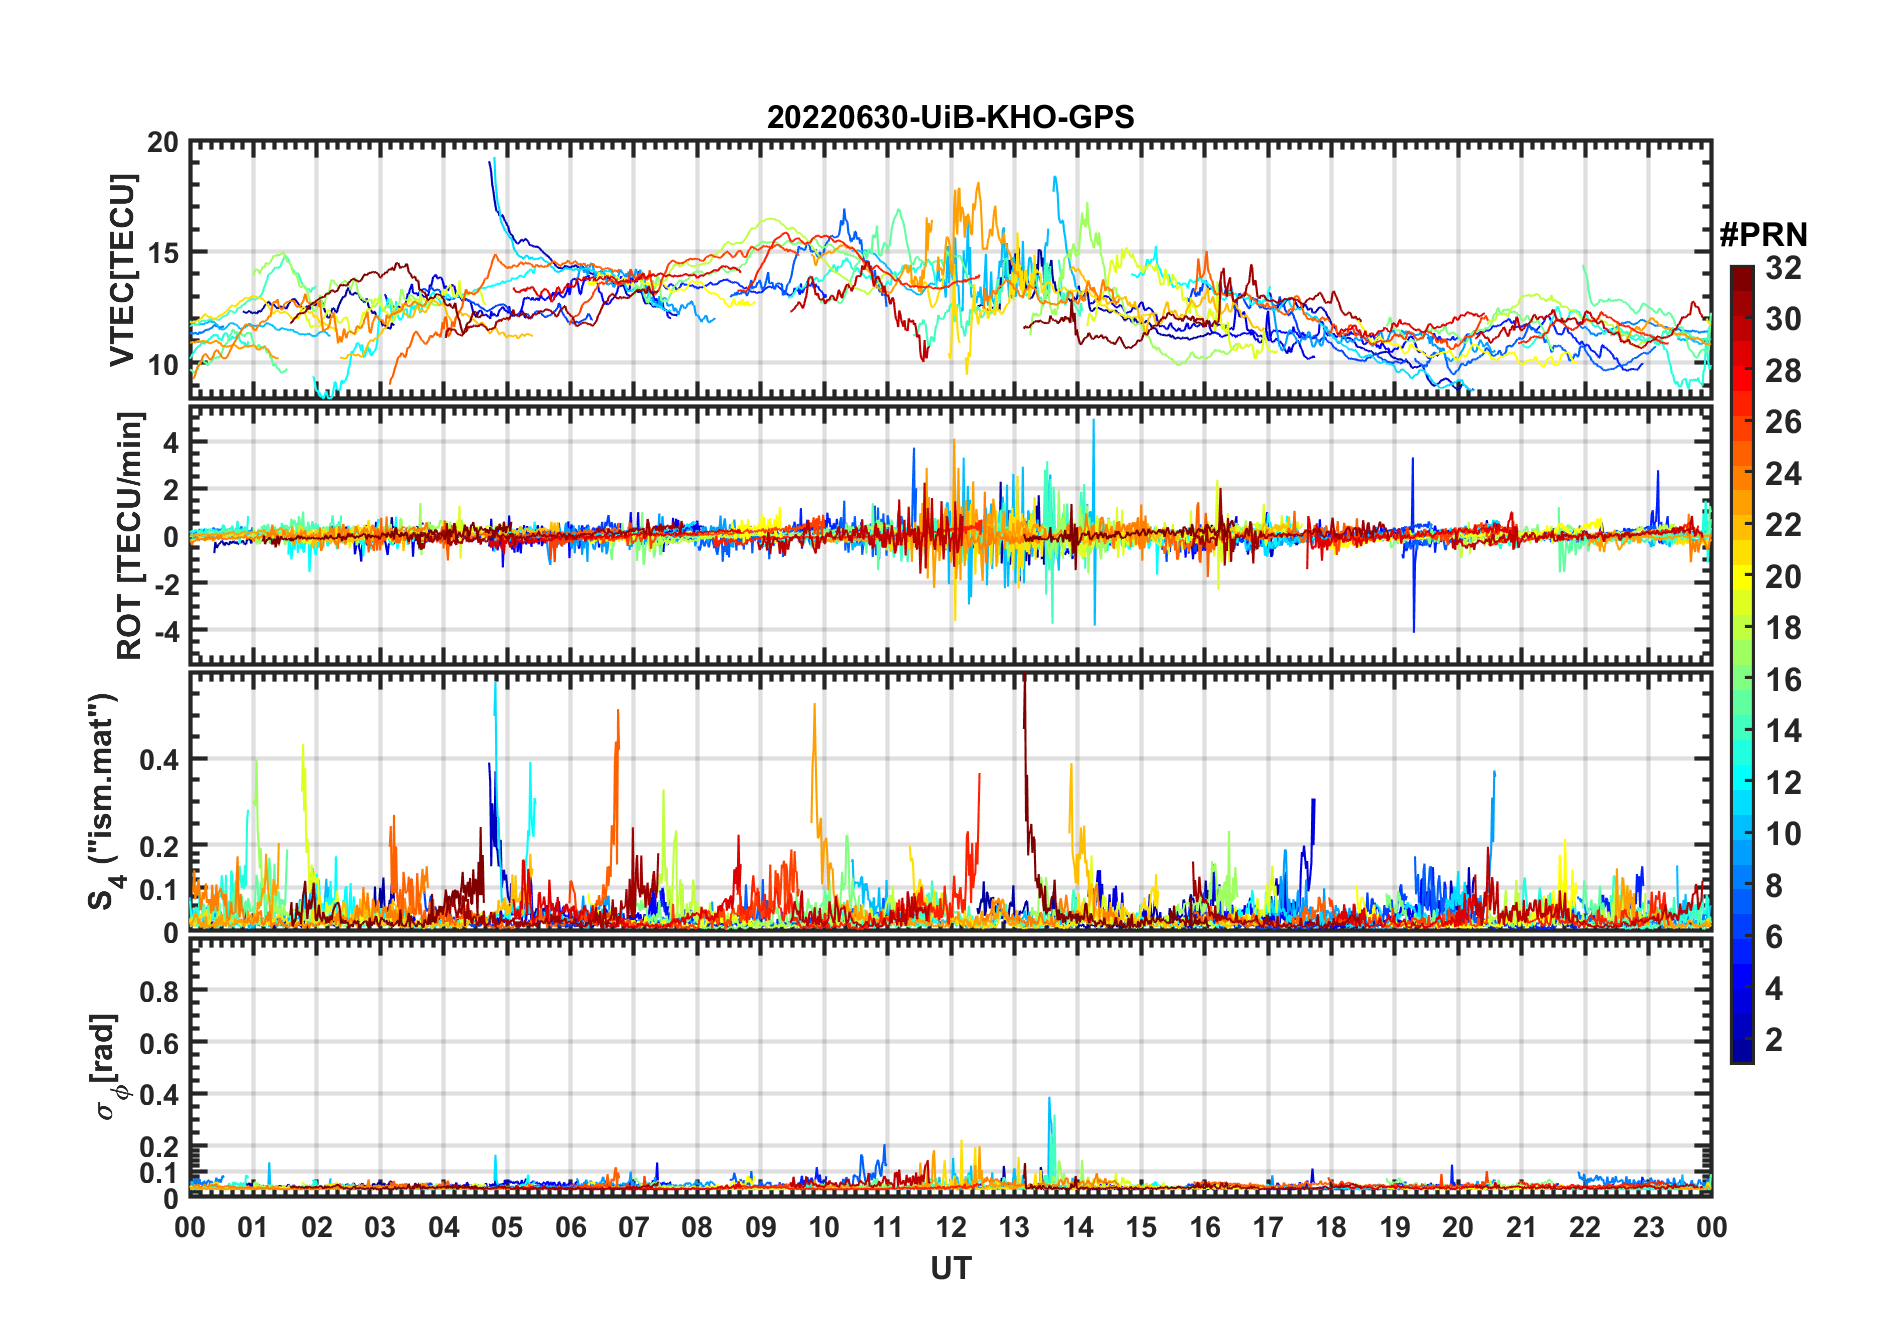Click sigma phi y-axis tick label 0.8
1902x1330 pixels.
[x=159, y=991]
